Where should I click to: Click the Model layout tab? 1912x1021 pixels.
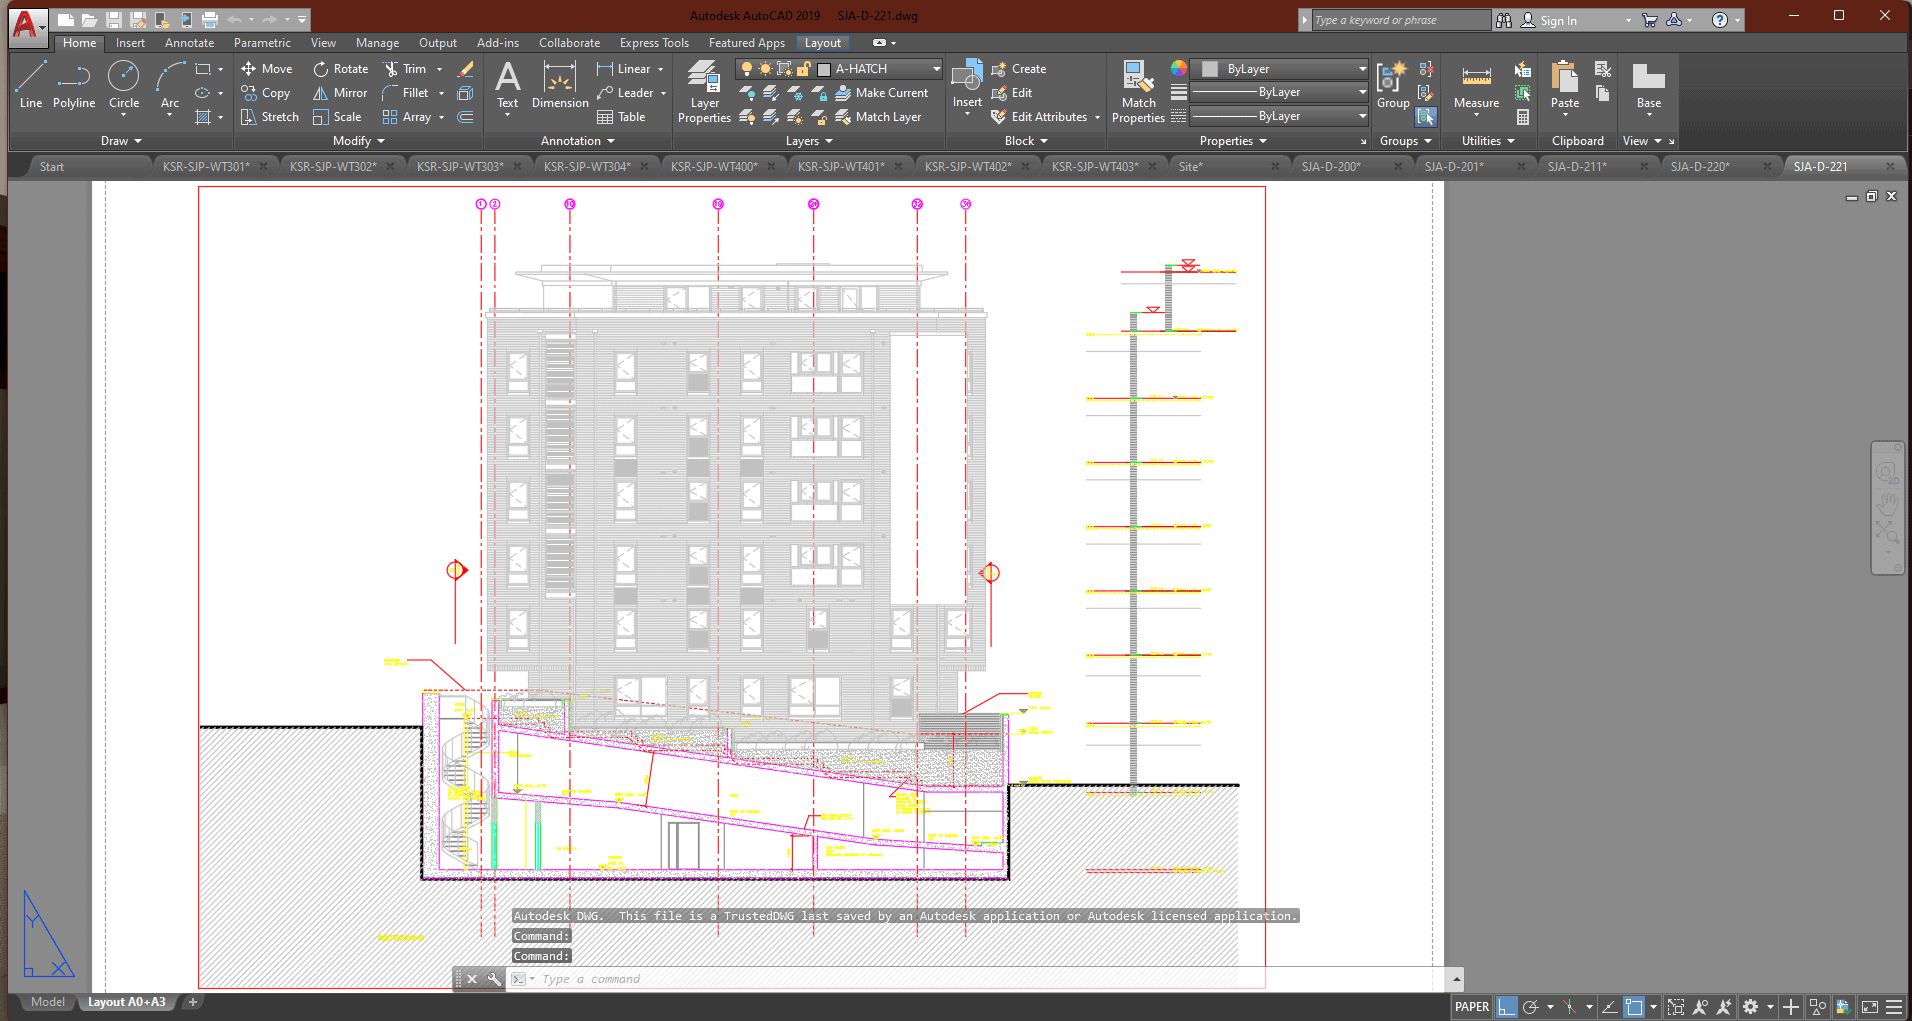click(x=47, y=1002)
